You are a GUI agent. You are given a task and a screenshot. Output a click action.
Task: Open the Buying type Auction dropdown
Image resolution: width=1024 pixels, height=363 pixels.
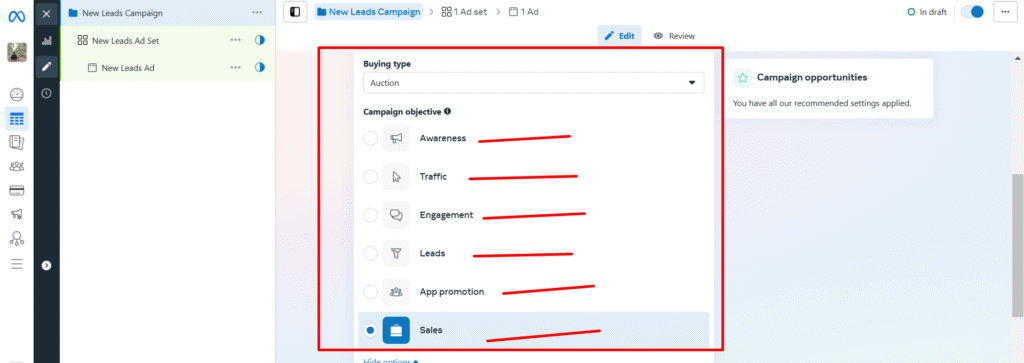tap(534, 83)
